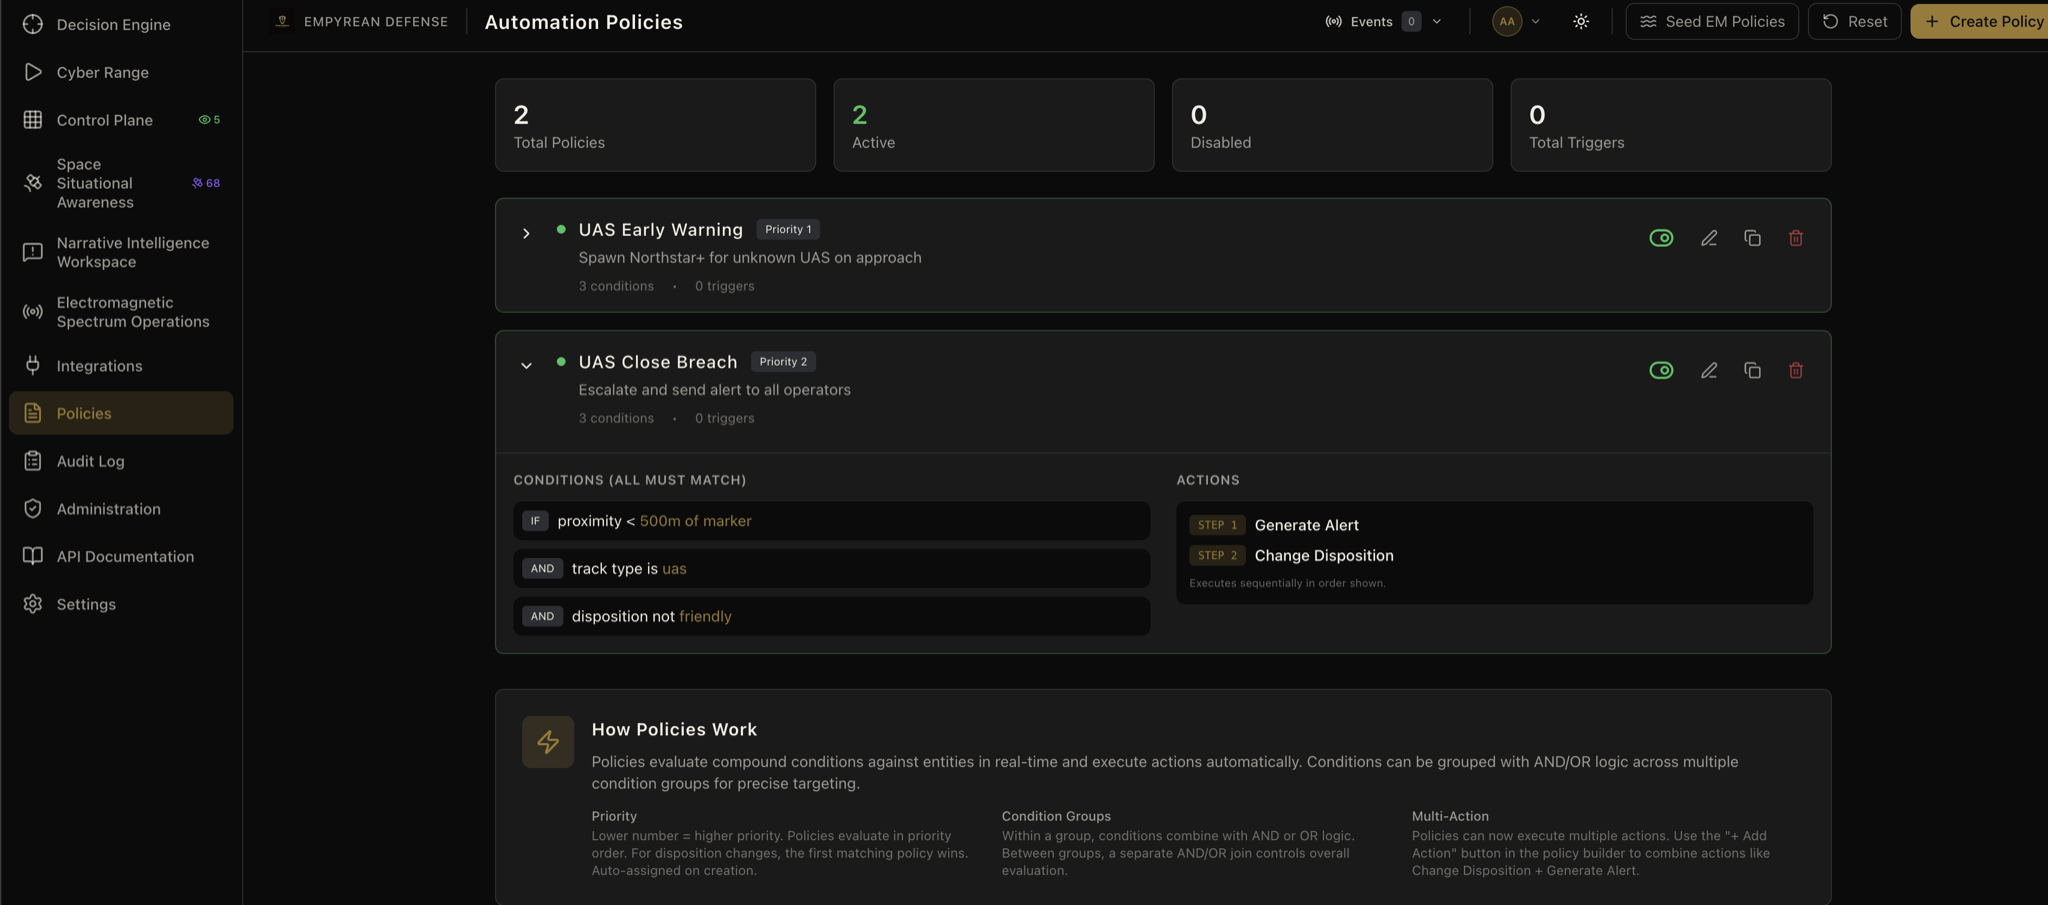Click the Electromagnetic Spectrum radio icon
Viewport: 2048px width, 905px height.
[33, 312]
